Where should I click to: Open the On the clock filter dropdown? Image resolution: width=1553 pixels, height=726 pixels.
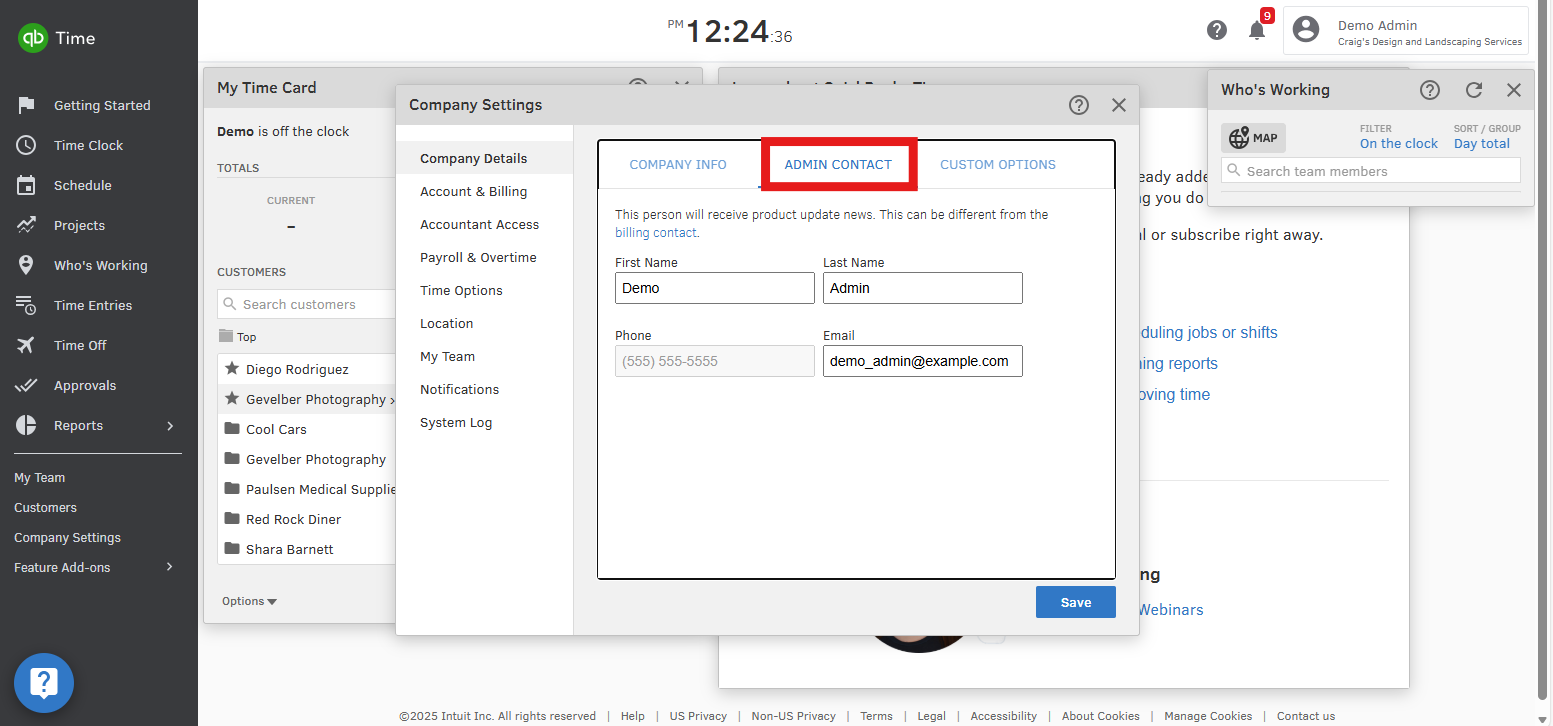pyautogui.click(x=1398, y=144)
